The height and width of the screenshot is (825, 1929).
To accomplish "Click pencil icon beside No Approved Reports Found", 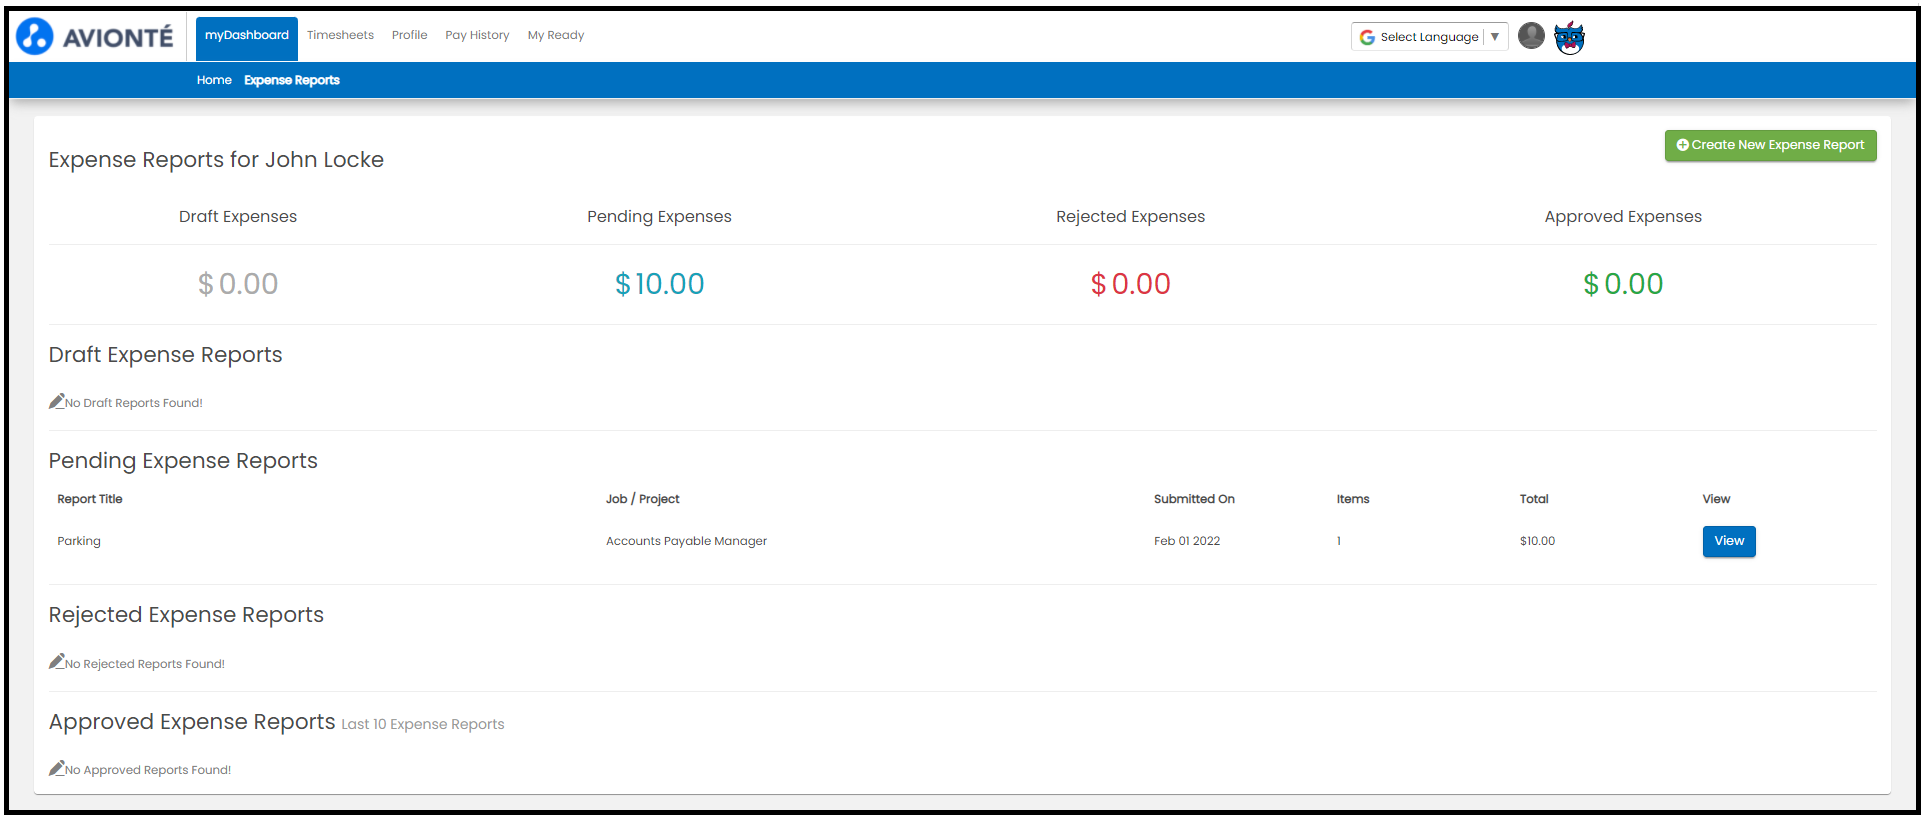I will (57, 768).
